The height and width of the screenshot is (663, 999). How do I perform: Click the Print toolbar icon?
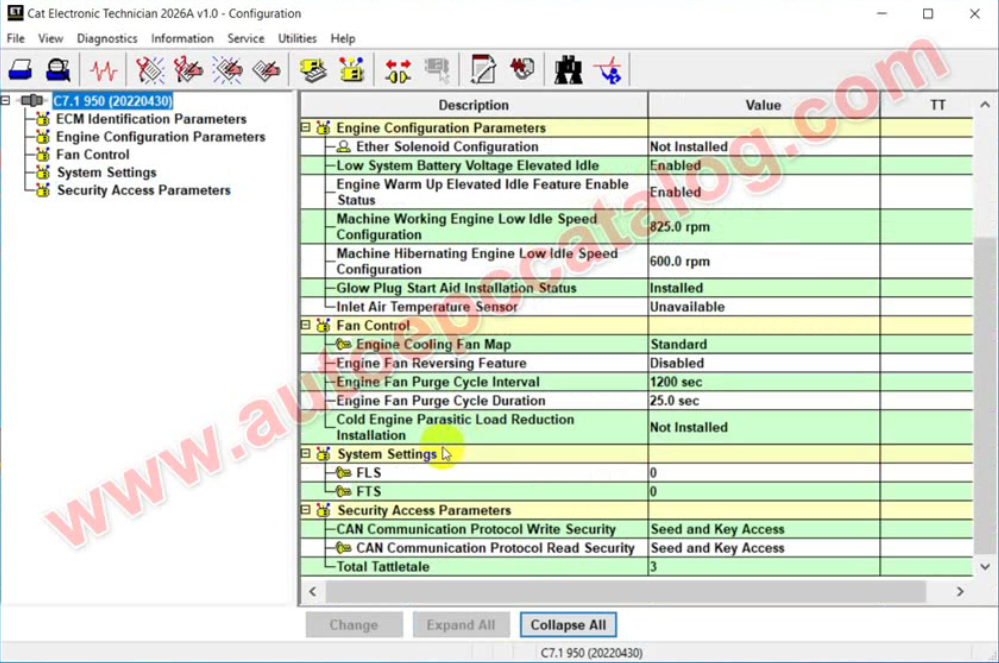click(22, 71)
